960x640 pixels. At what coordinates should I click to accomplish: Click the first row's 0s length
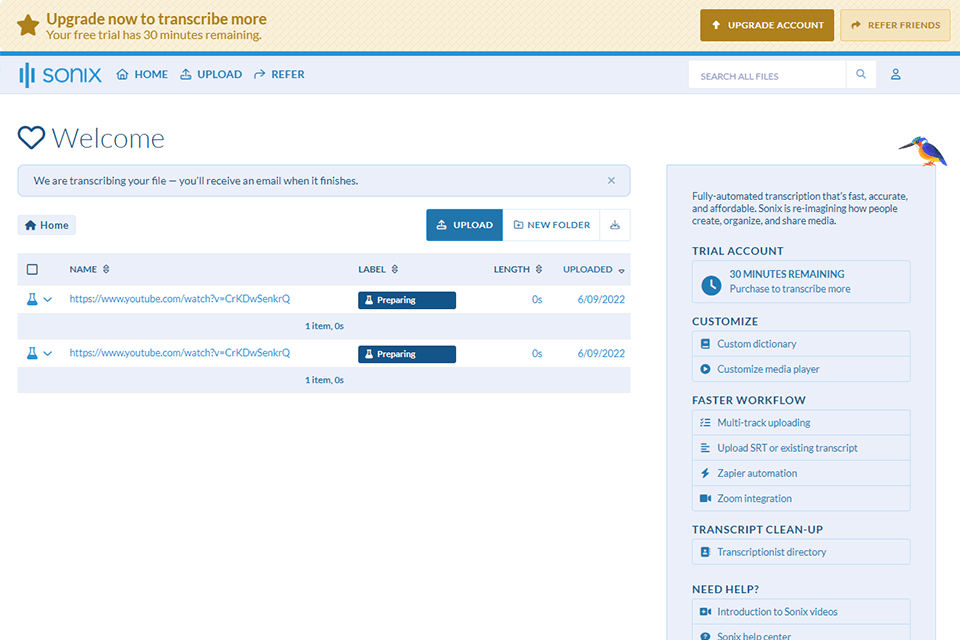click(537, 299)
